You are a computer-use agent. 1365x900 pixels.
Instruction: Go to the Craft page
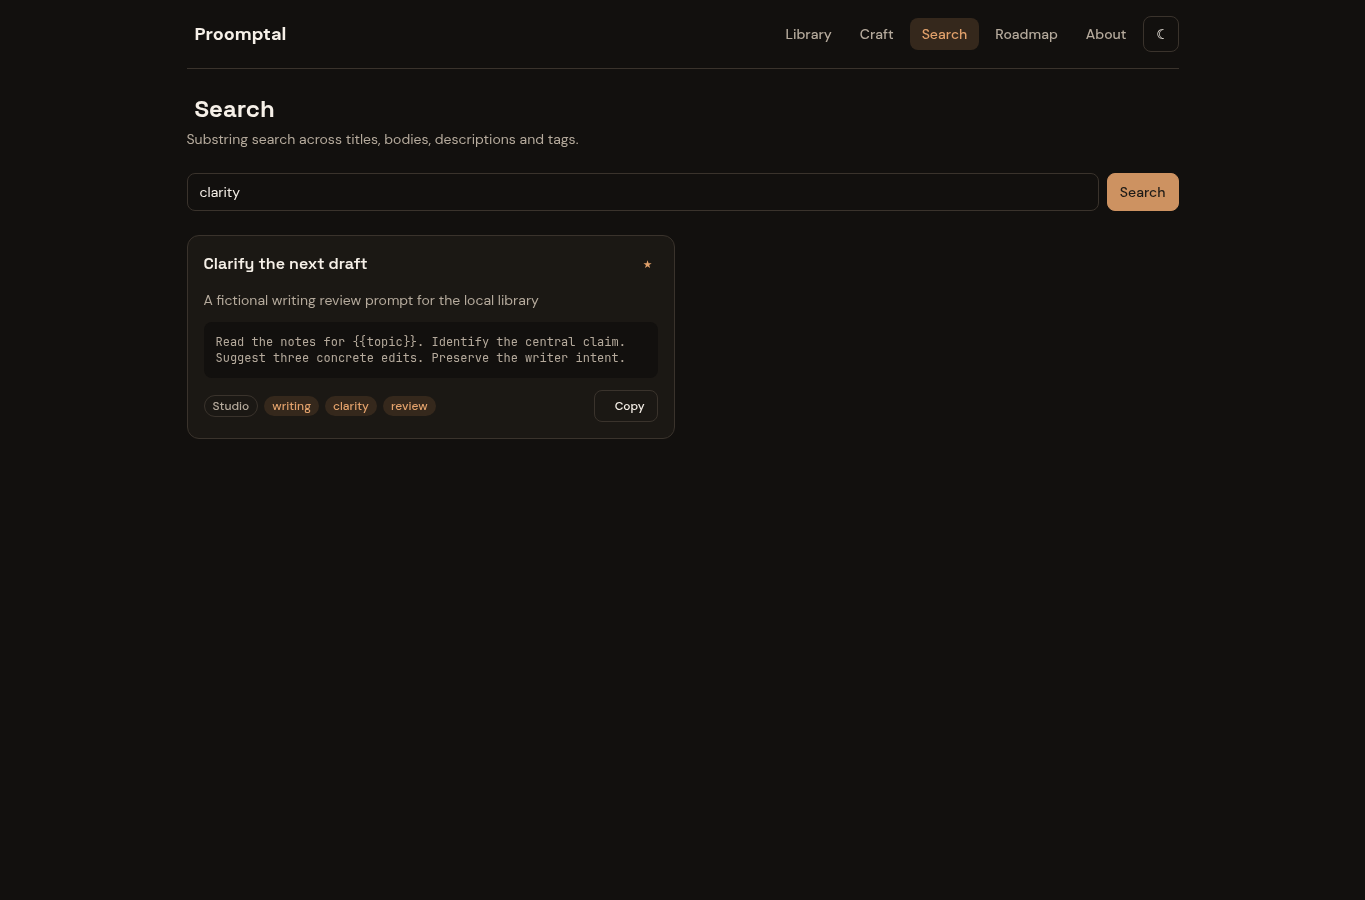876,34
